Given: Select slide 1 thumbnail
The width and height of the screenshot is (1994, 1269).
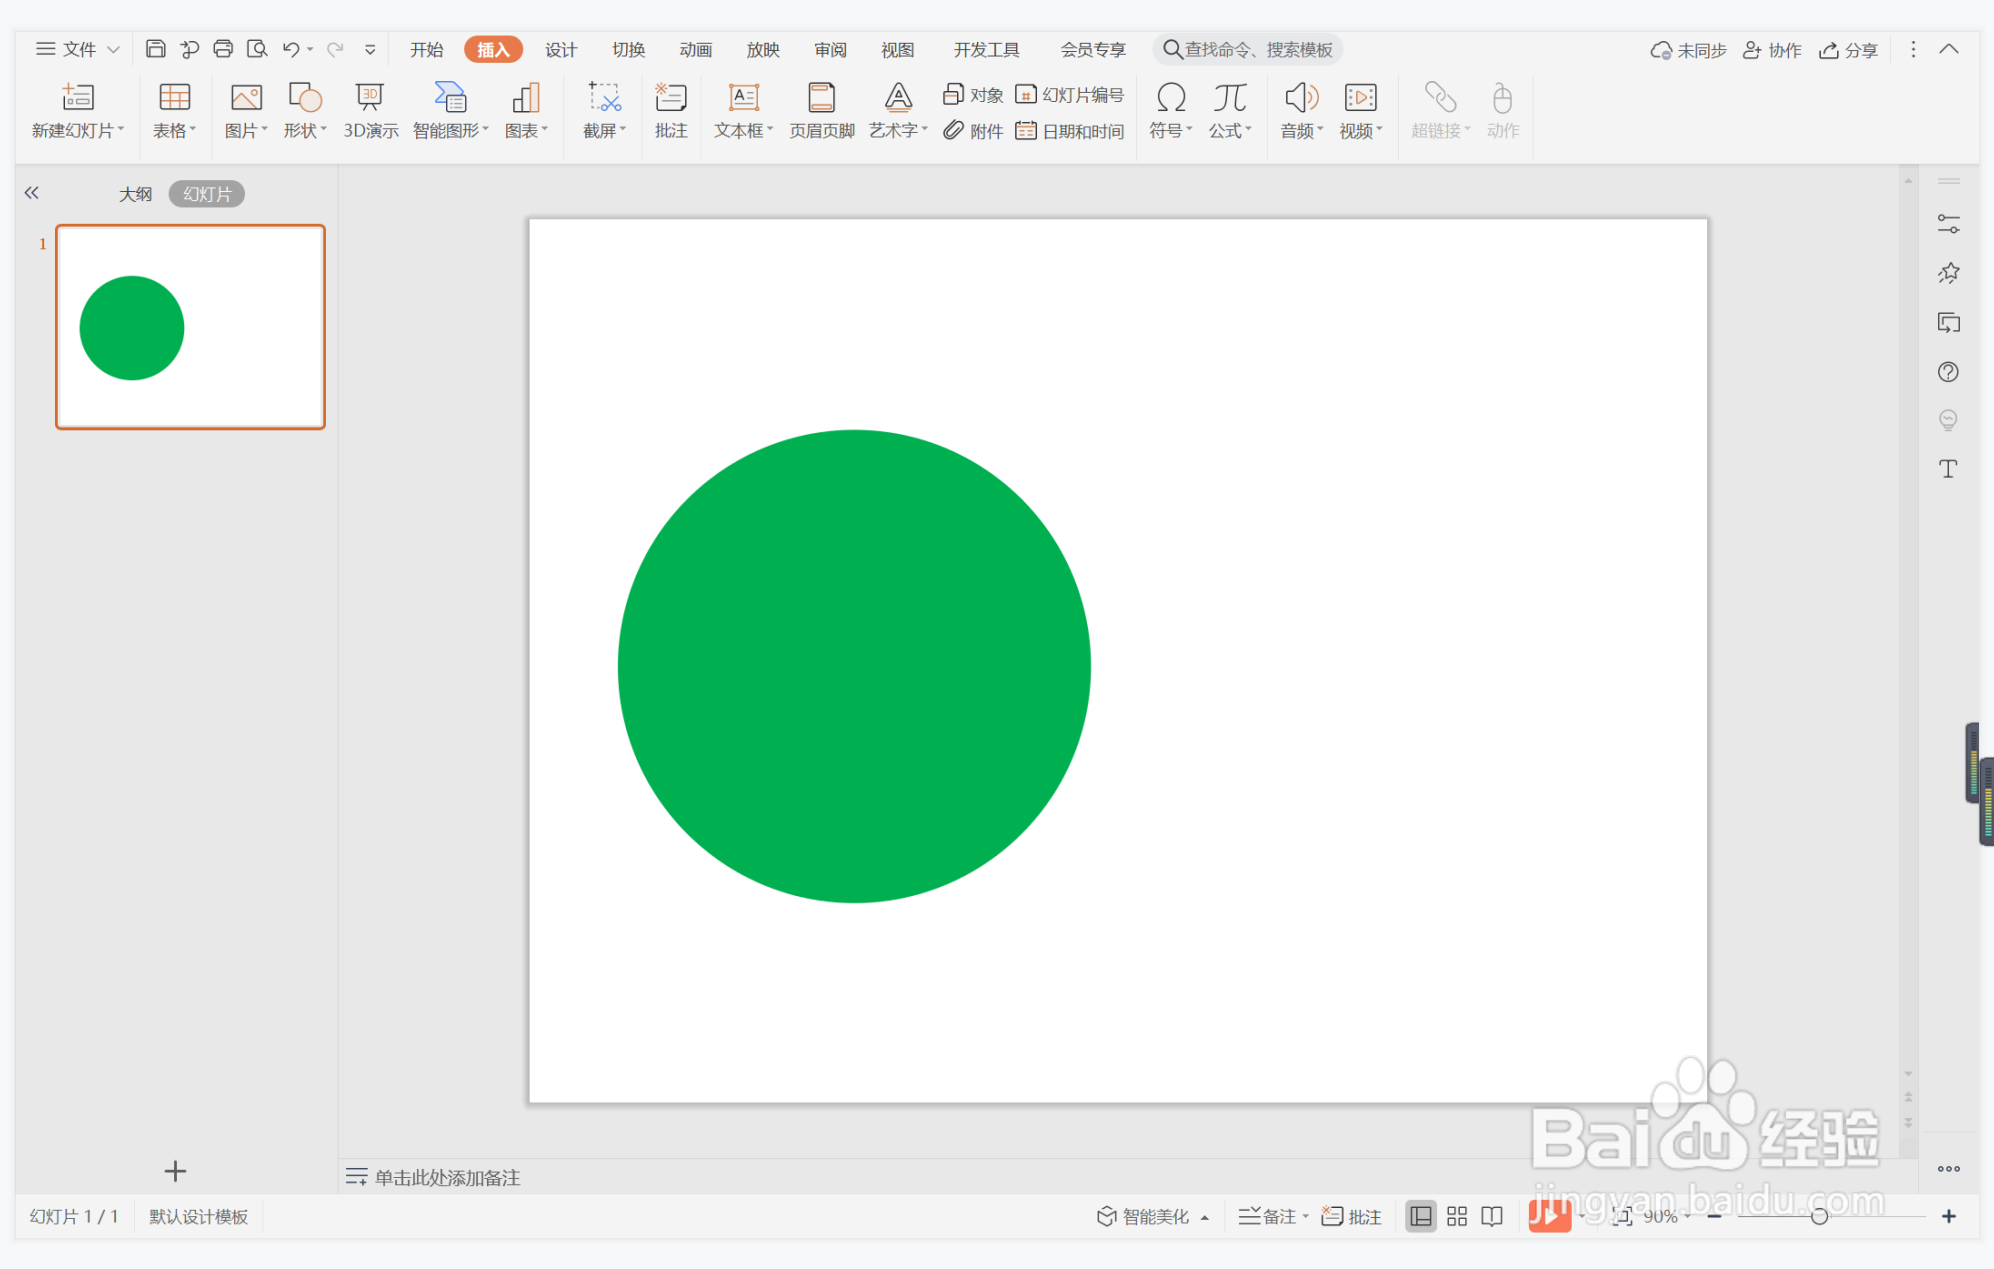Looking at the screenshot, I should pyautogui.click(x=190, y=327).
